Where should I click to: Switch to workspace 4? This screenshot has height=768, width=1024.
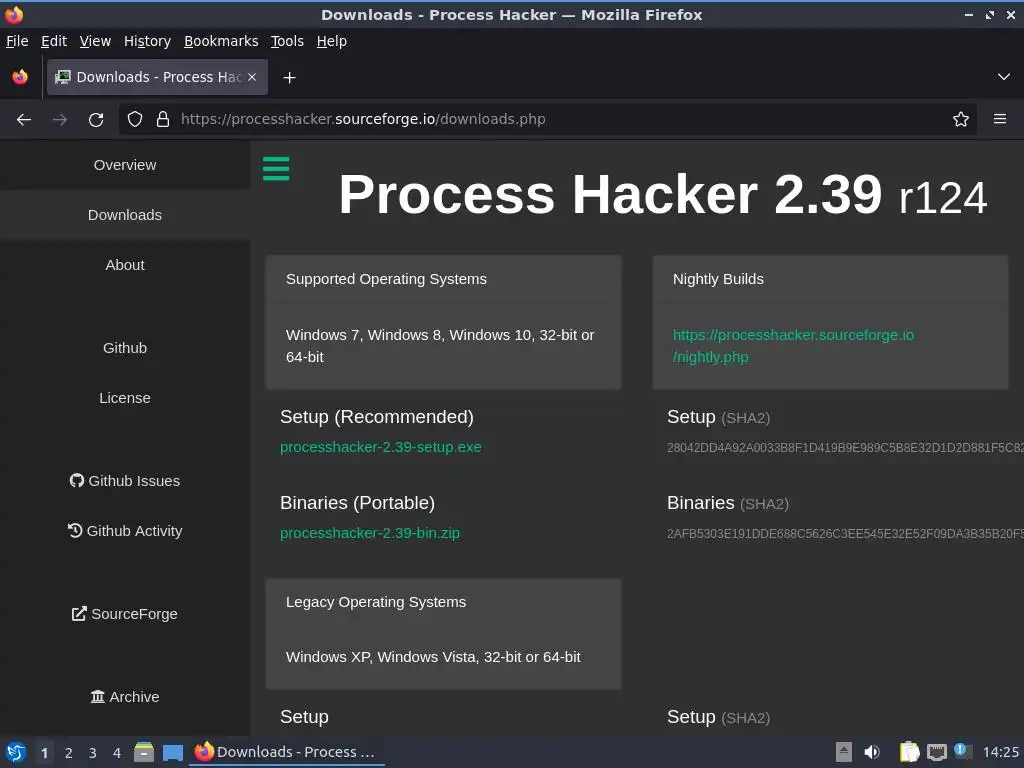pyautogui.click(x=117, y=753)
